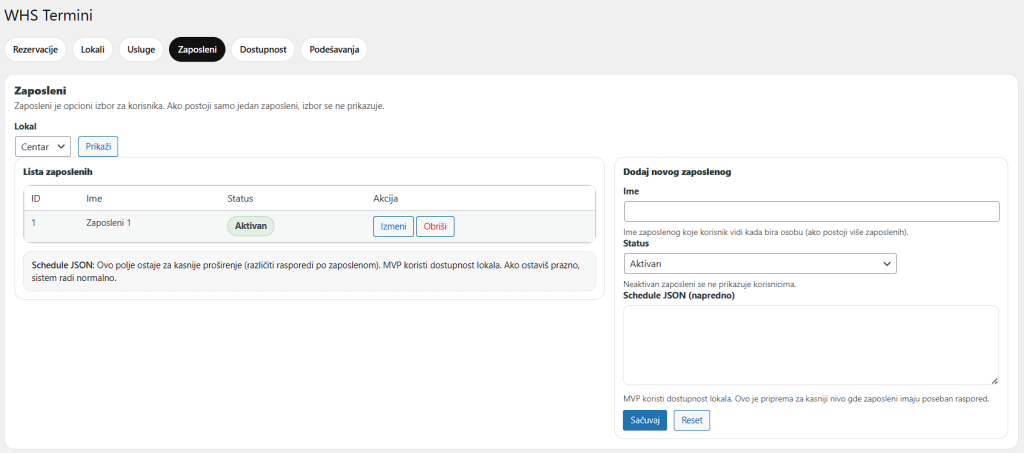Select the Zaposleni 1 name cell

tap(109, 223)
